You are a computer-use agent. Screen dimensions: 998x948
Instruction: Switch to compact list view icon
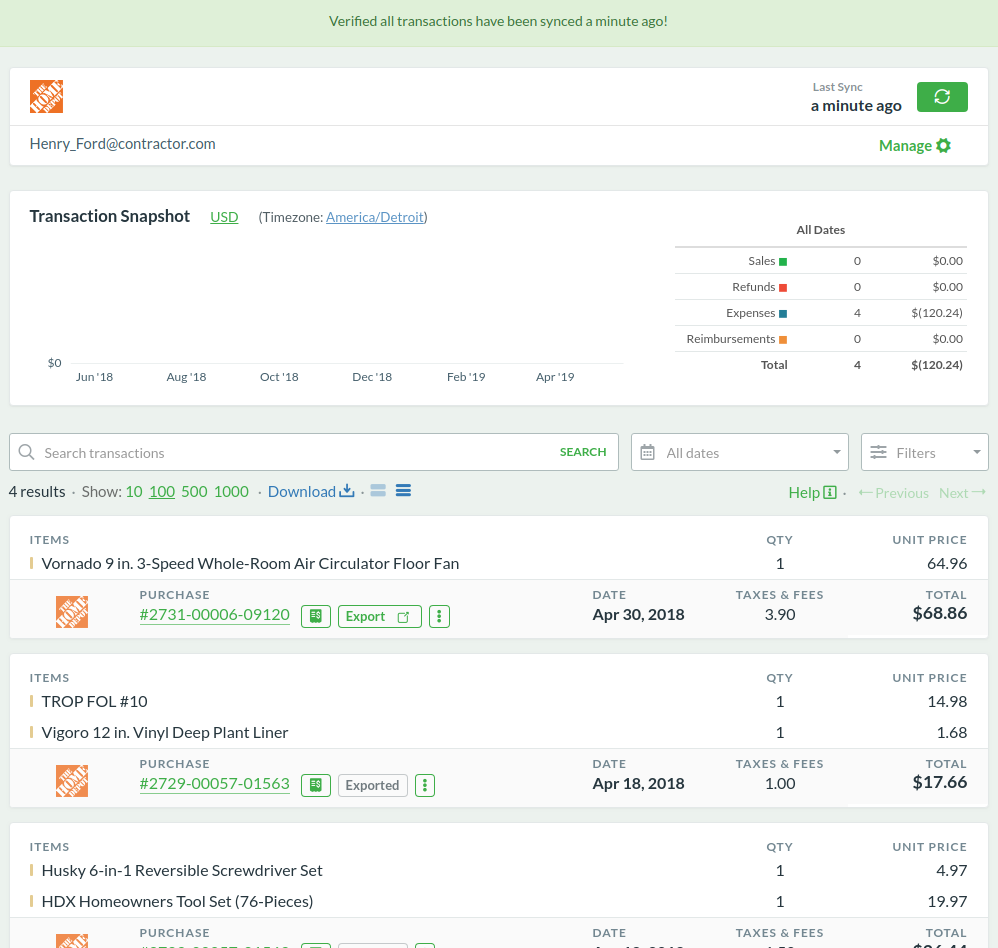(x=378, y=491)
